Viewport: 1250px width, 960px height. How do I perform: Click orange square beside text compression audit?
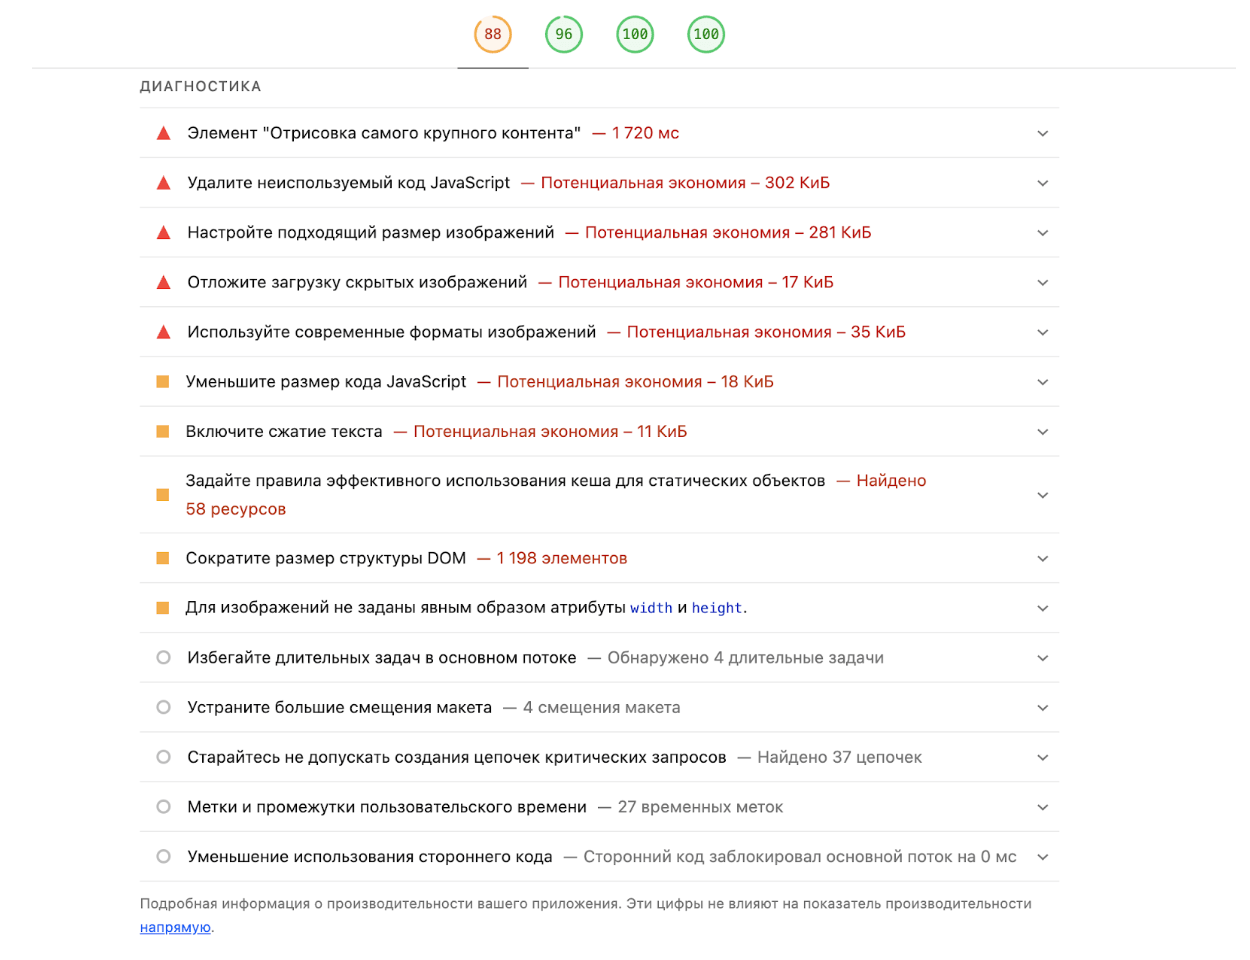point(163,432)
